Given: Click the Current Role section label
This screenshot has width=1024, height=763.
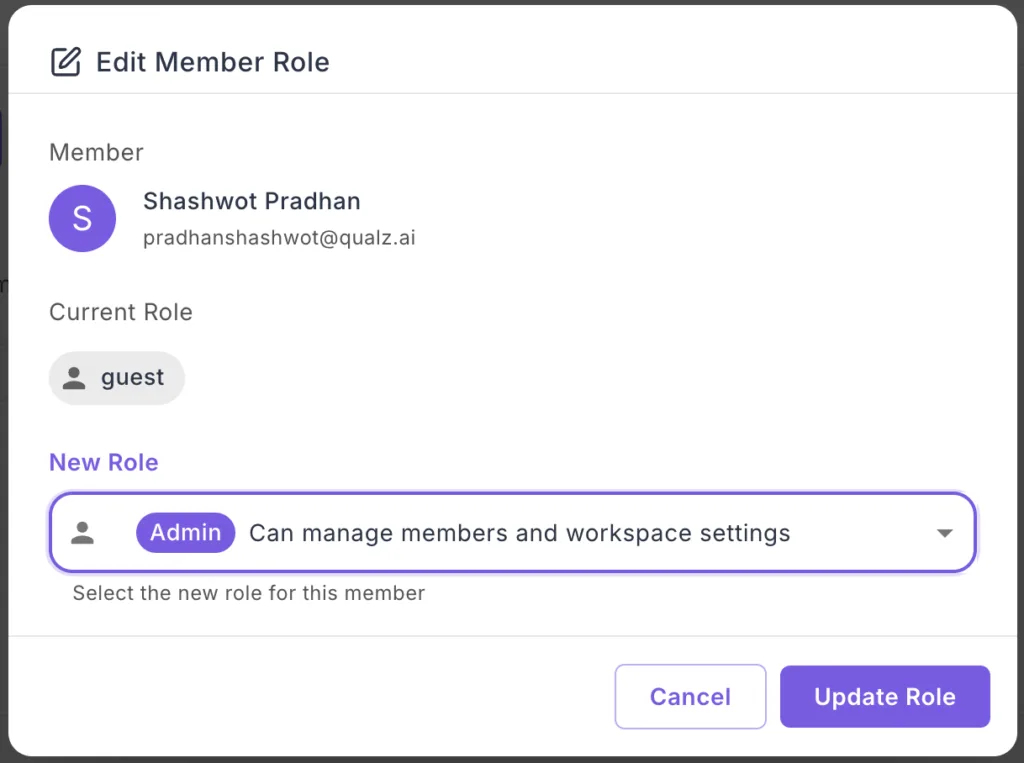Looking at the screenshot, I should 121,312.
